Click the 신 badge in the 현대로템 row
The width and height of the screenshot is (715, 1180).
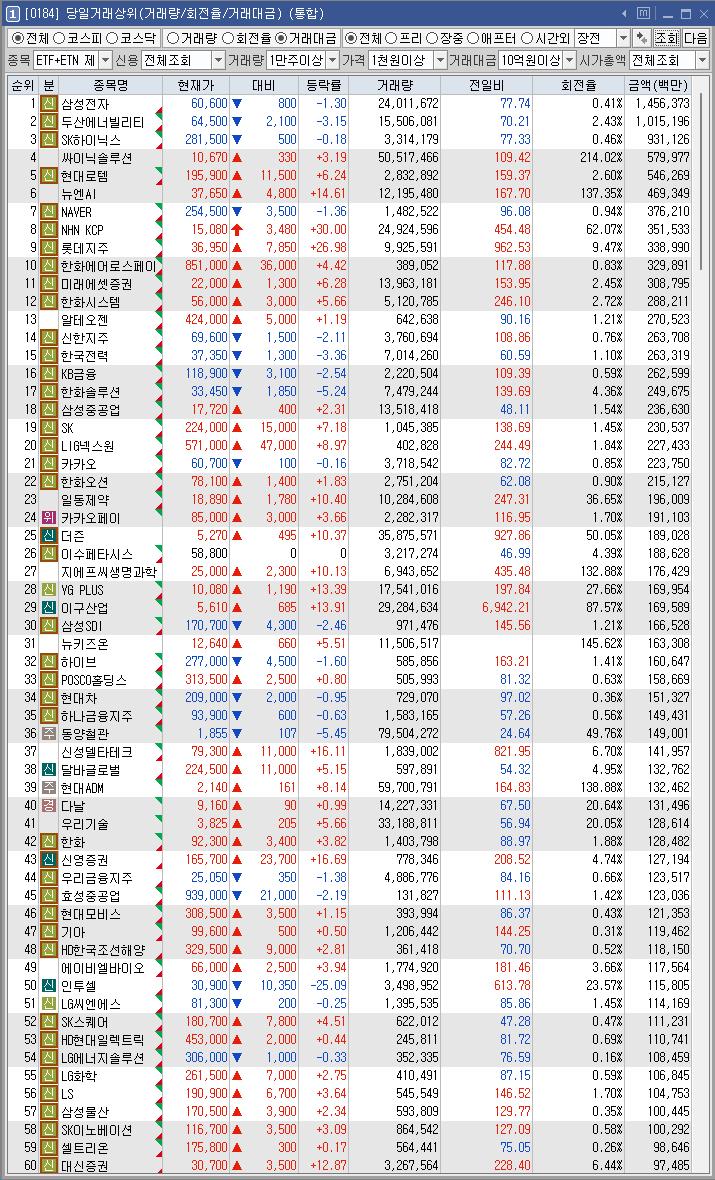click(x=48, y=176)
